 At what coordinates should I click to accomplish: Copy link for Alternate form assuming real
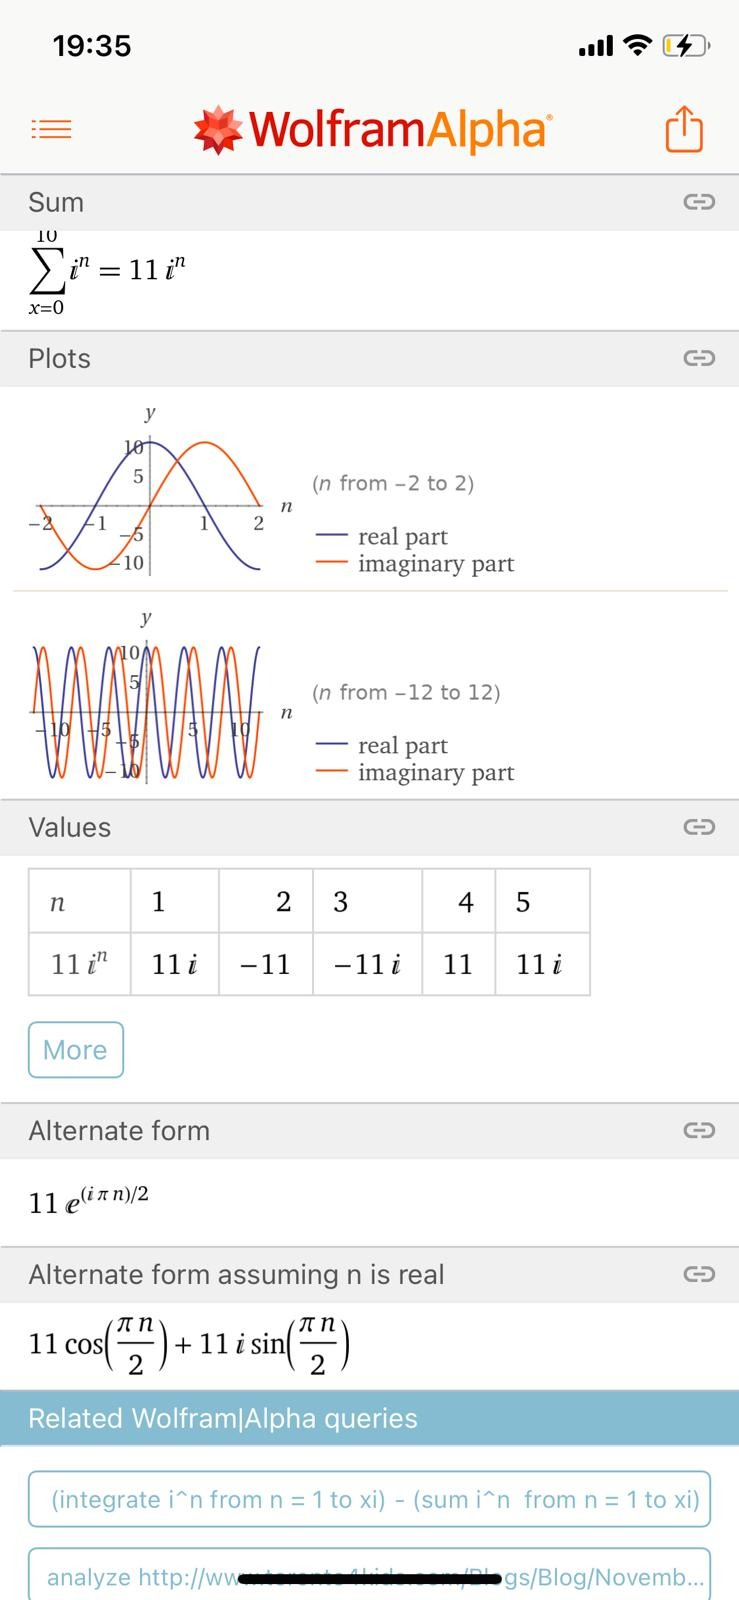point(699,1274)
